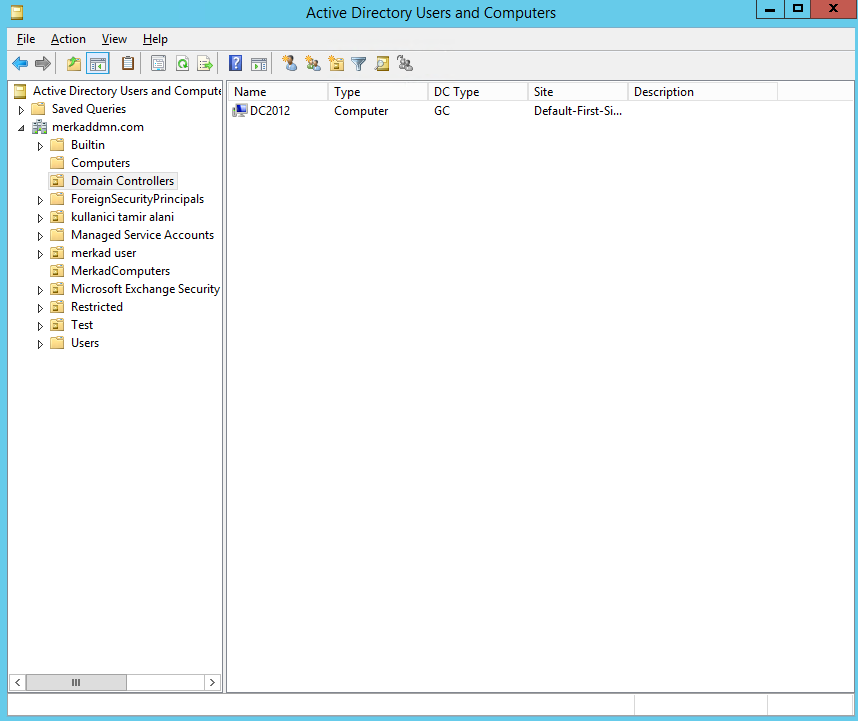Open the Properties toolbar icon
Image resolution: width=858 pixels, height=721 pixels.
tap(159, 64)
